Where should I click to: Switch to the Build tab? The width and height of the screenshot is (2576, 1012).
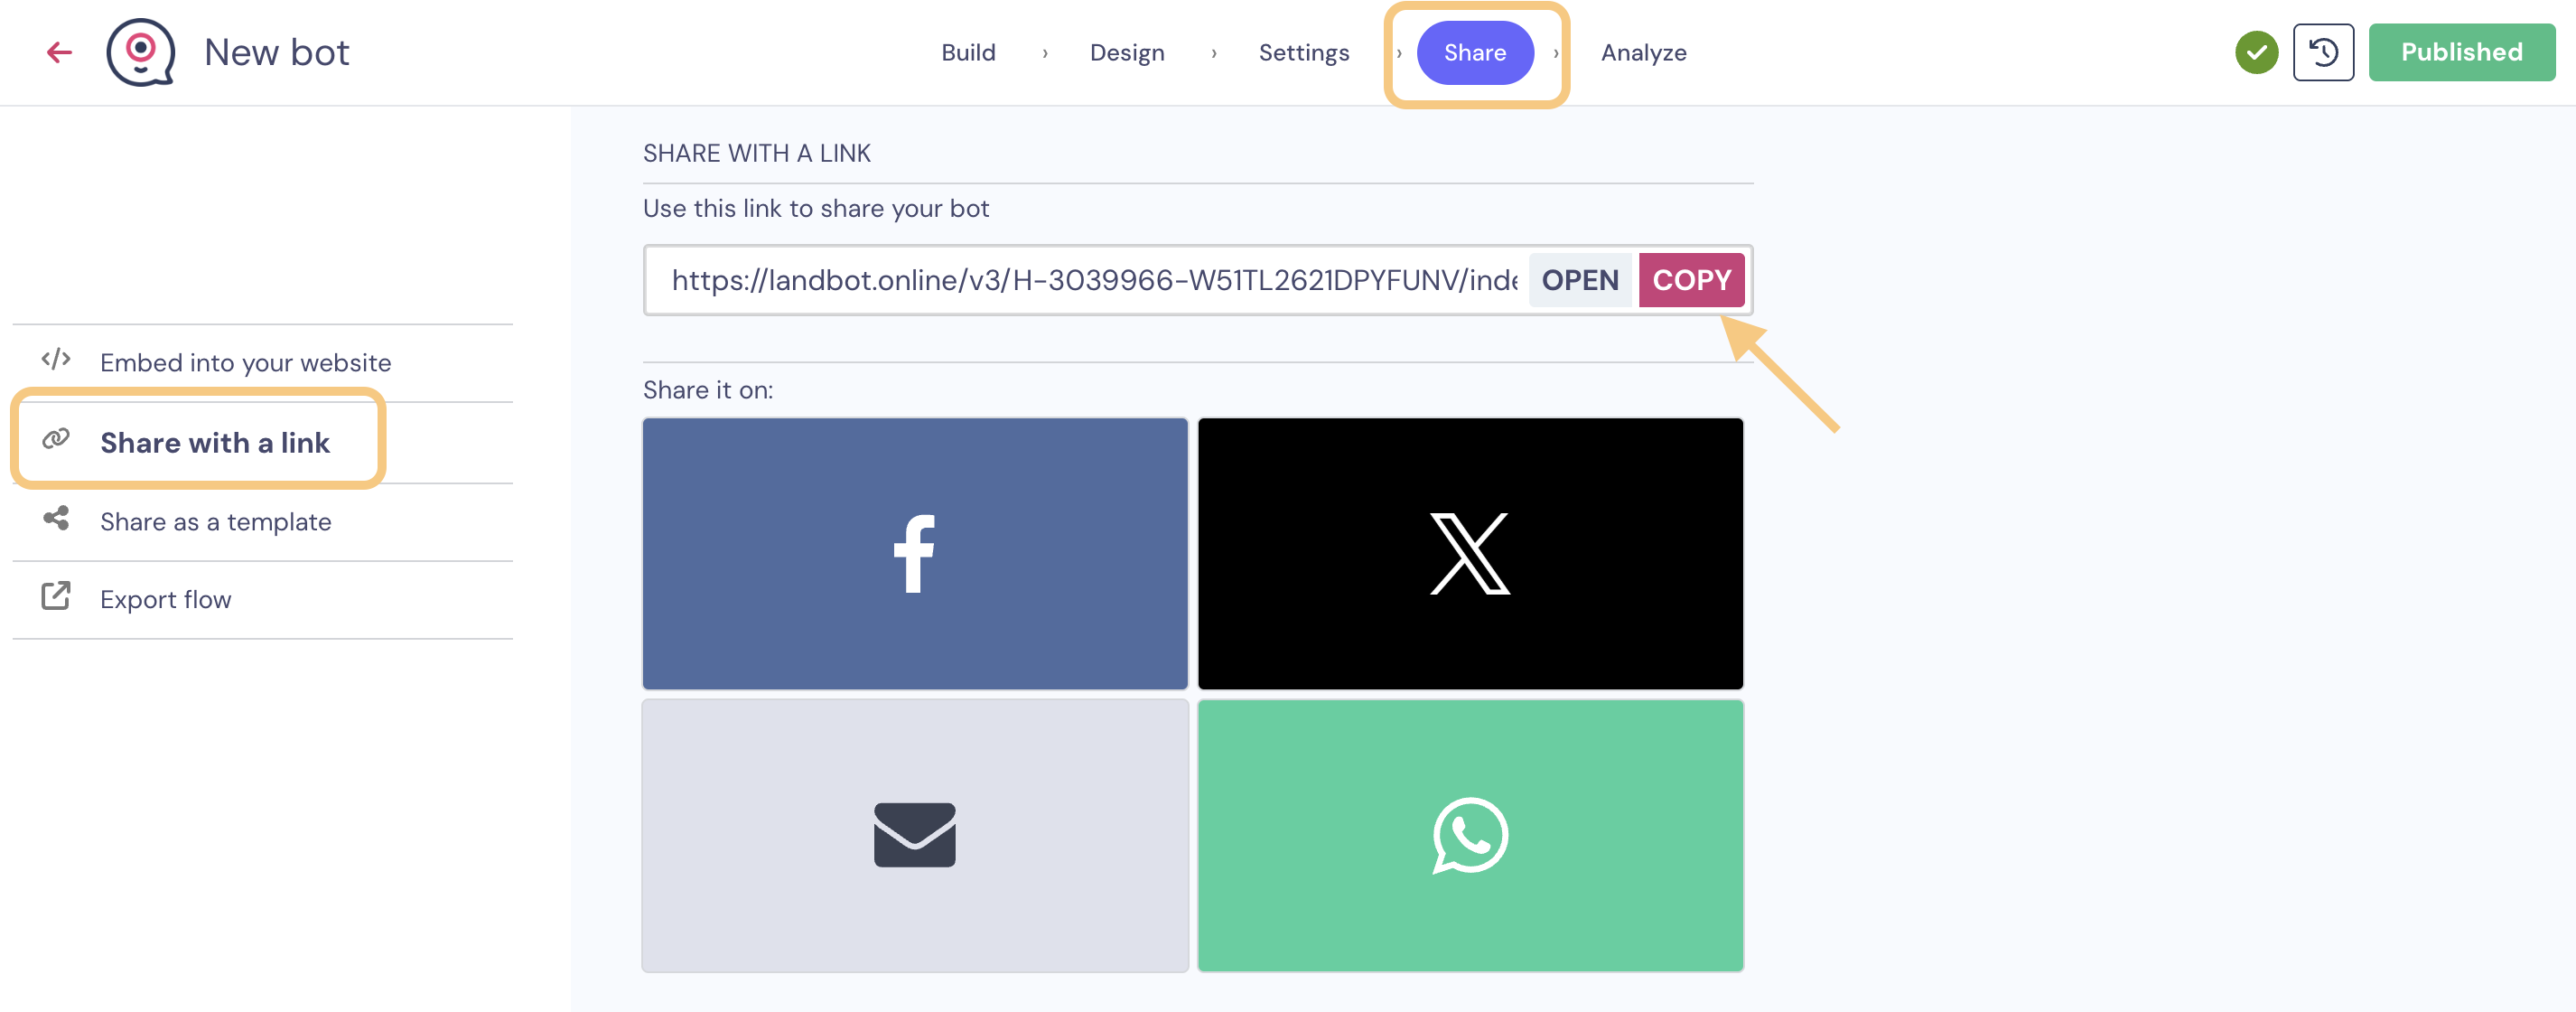tap(968, 52)
